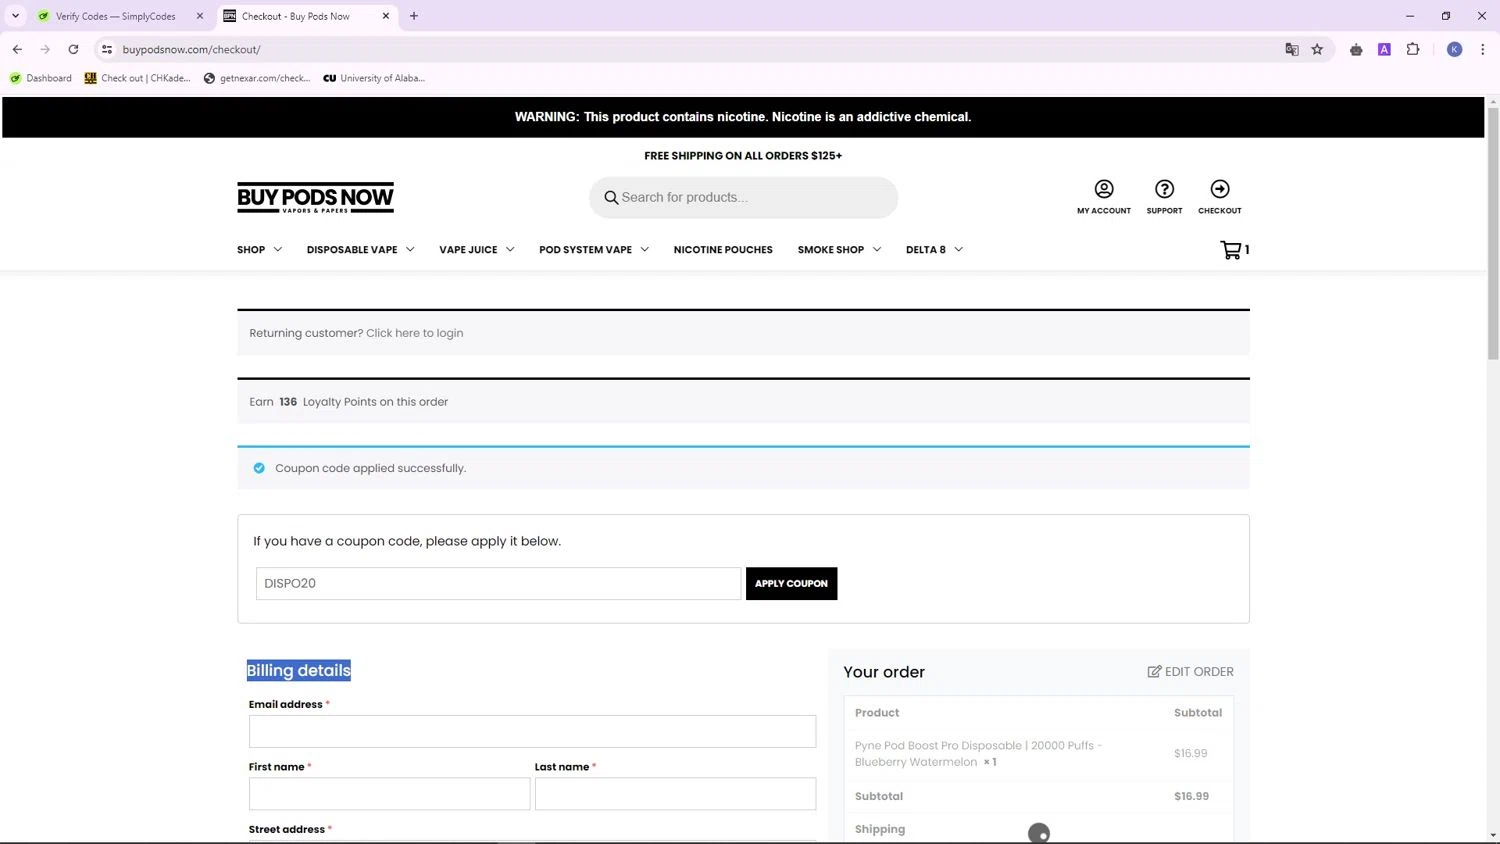This screenshot has height=844, width=1500.
Task: Open the Dashboard bookmark
Action: (41, 78)
